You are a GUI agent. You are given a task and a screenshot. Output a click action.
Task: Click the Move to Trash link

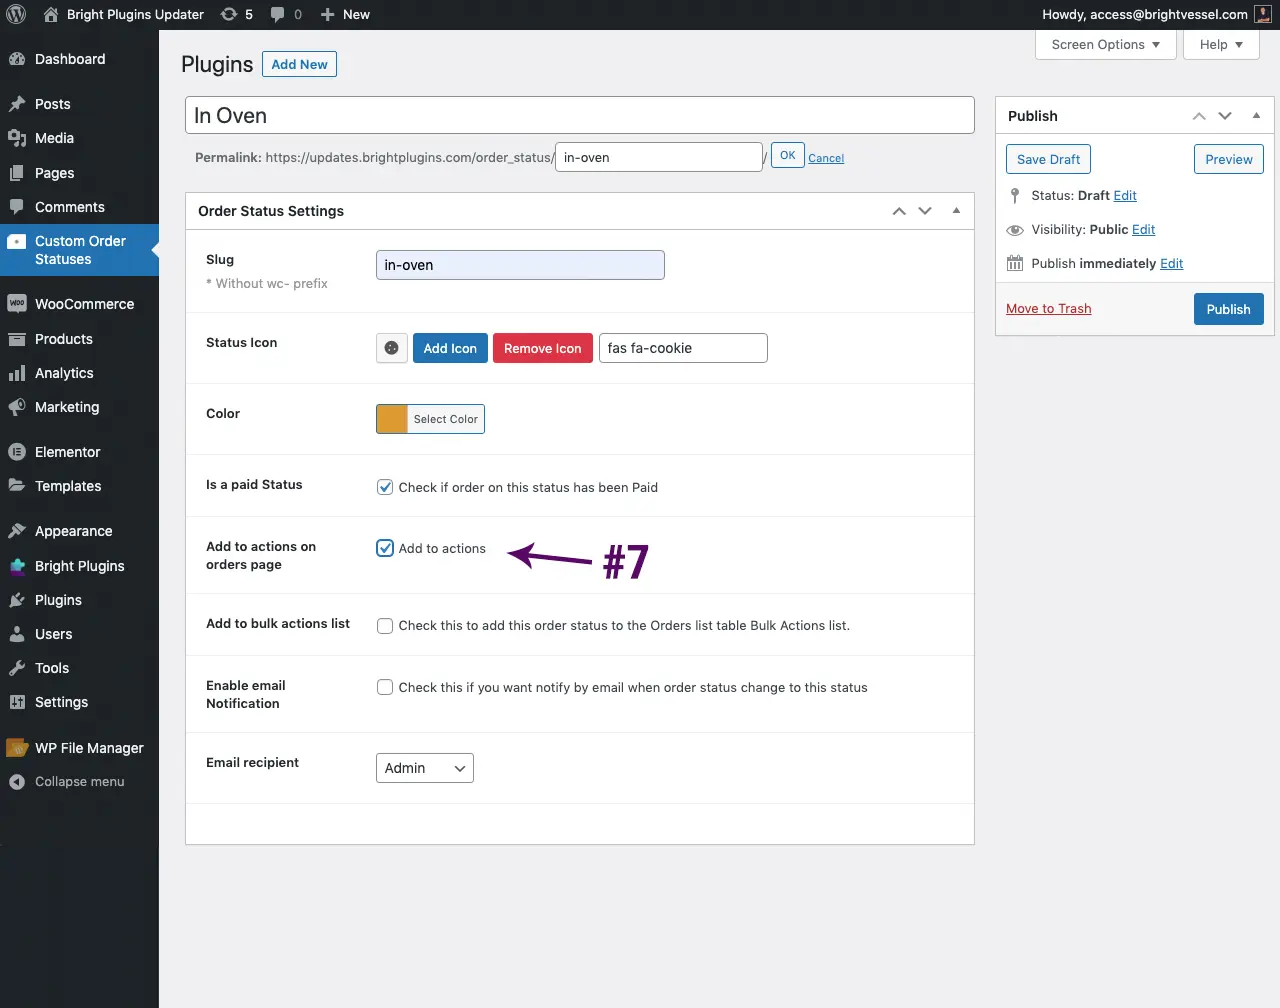click(1048, 308)
